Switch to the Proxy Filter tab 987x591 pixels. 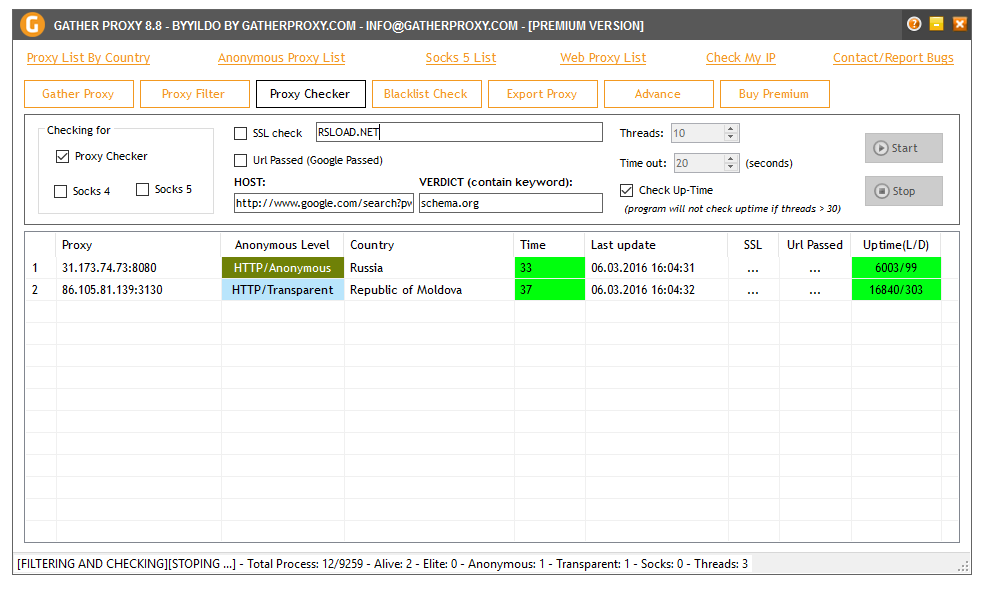tap(195, 94)
